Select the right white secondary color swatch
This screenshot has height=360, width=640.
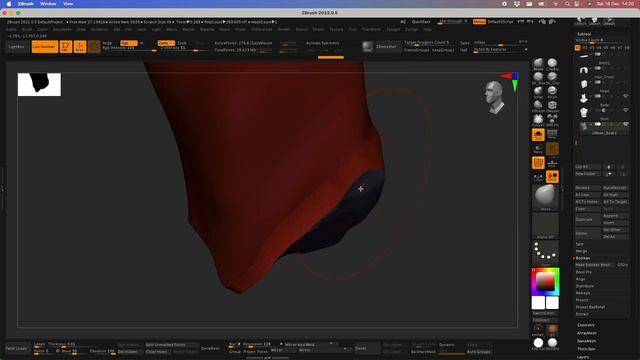(552, 303)
